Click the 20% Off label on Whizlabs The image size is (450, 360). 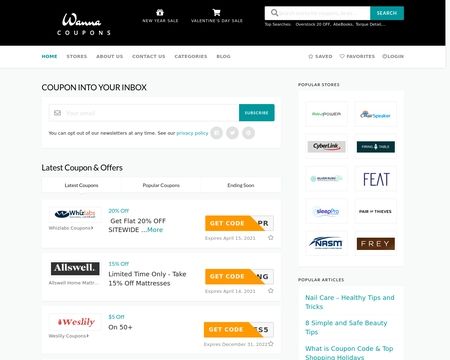[118, 211]
